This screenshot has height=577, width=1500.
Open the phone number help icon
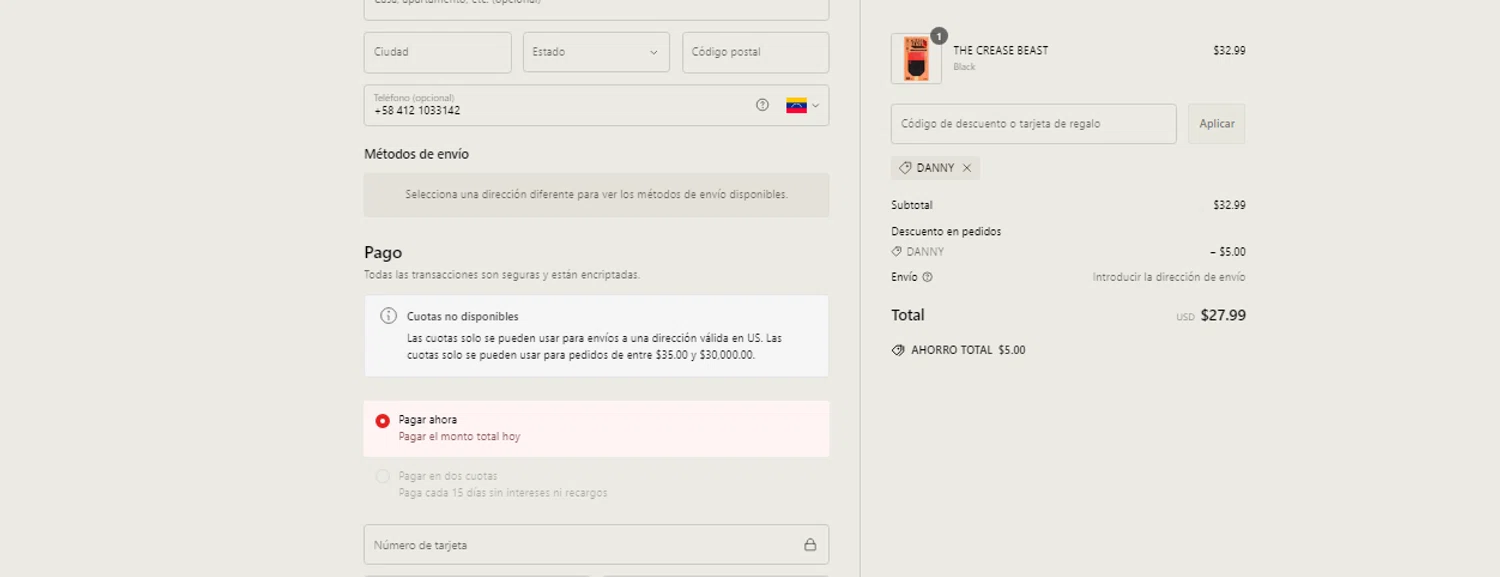coord(762,105)
